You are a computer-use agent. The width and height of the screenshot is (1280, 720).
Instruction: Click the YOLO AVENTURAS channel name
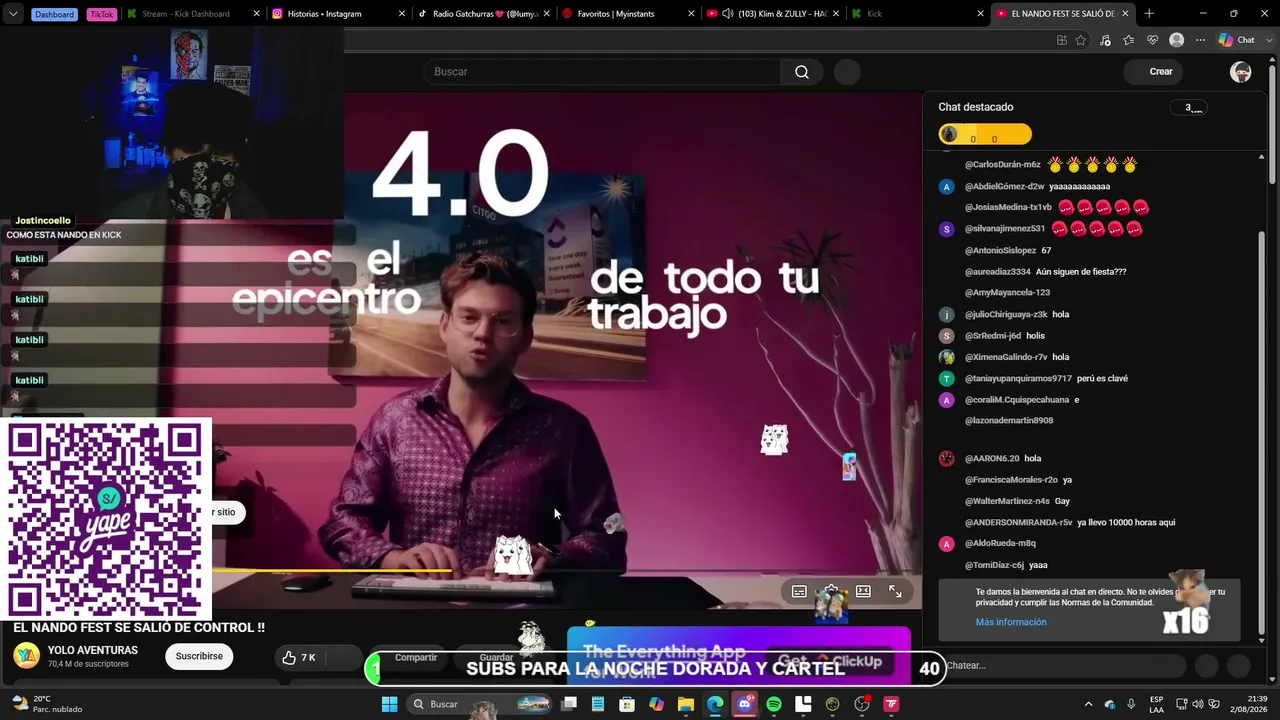pos(93,650)
